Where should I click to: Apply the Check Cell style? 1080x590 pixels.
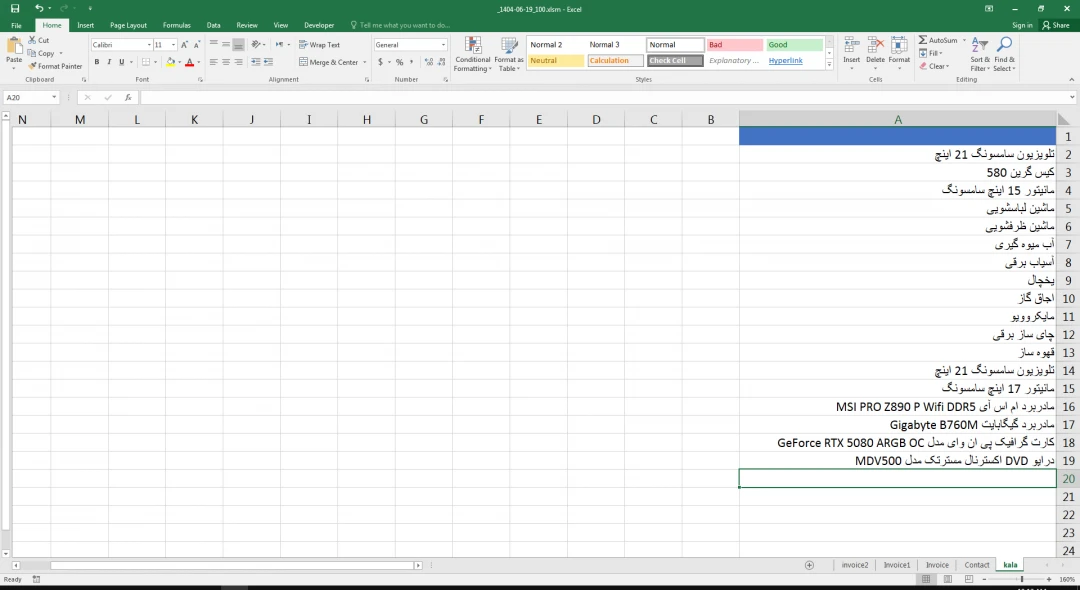pos(675,61)
